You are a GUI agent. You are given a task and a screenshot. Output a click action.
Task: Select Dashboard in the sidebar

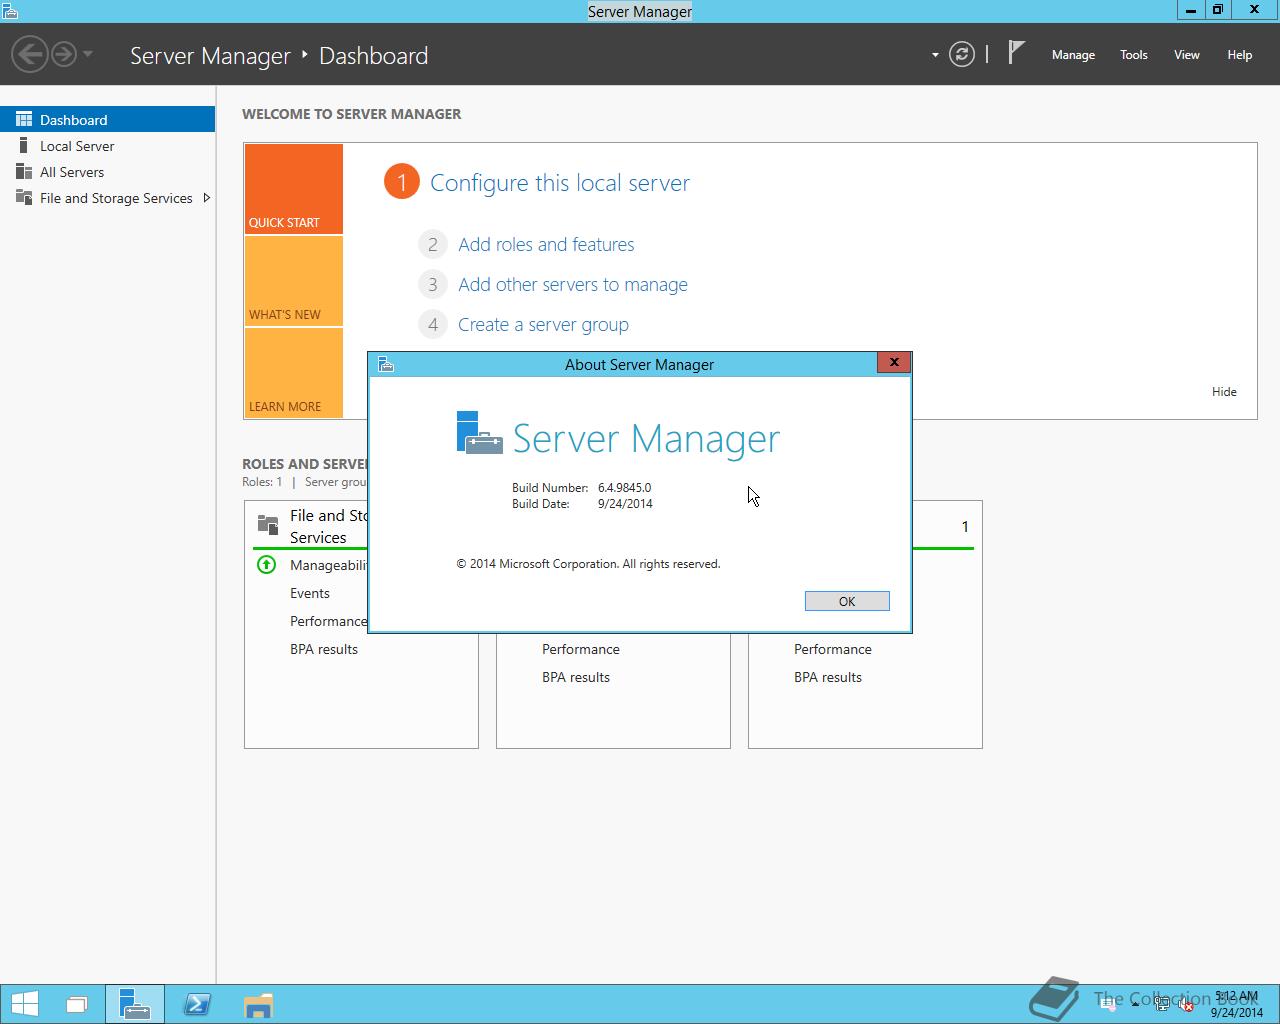click(108, 119)
